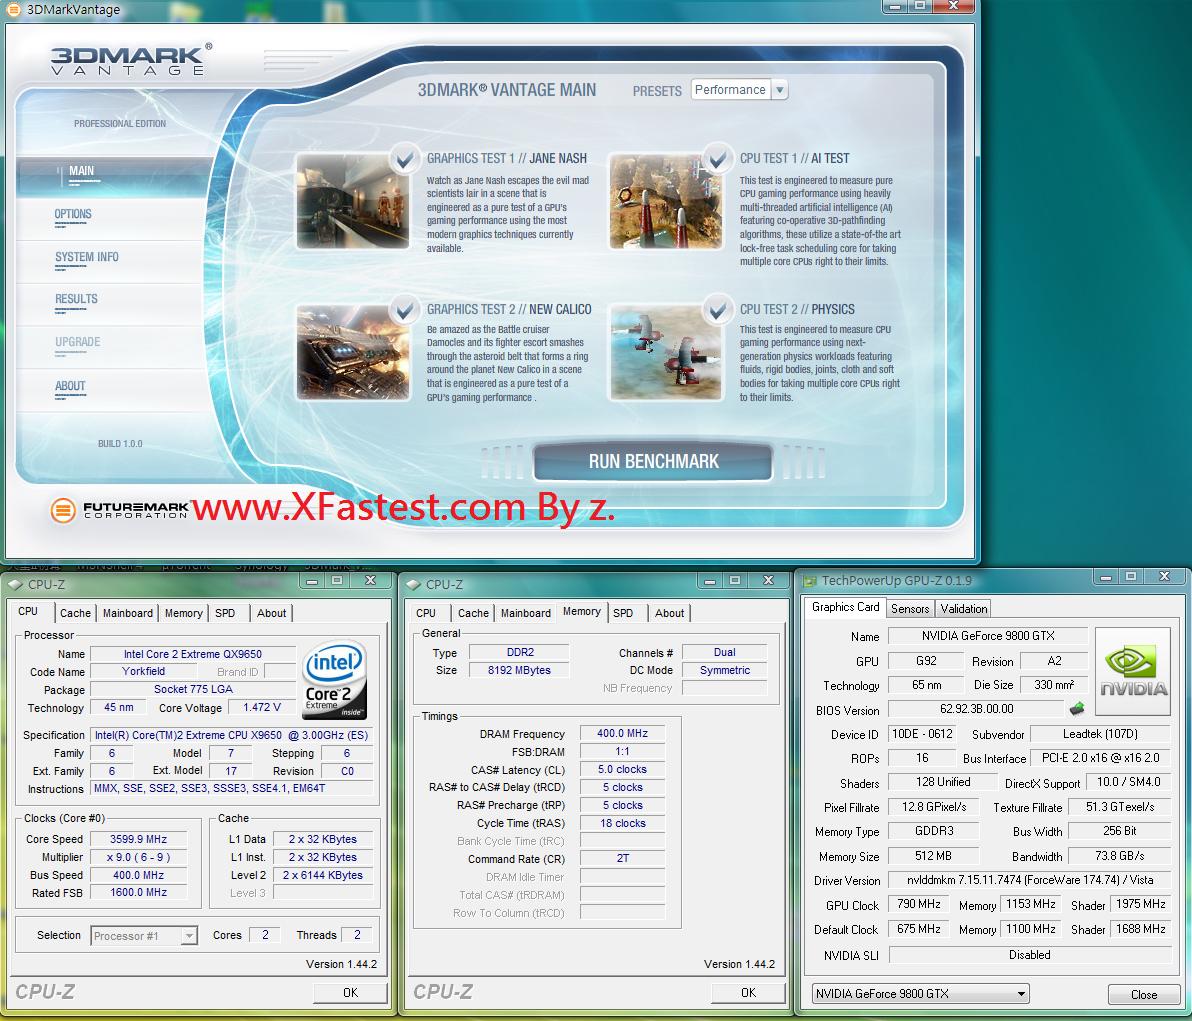Viewport: 1192px width, 1021px height.
Task: Switch to About tab in left CPU-Z
Action: pyautogui.click(x=271, y=613)
